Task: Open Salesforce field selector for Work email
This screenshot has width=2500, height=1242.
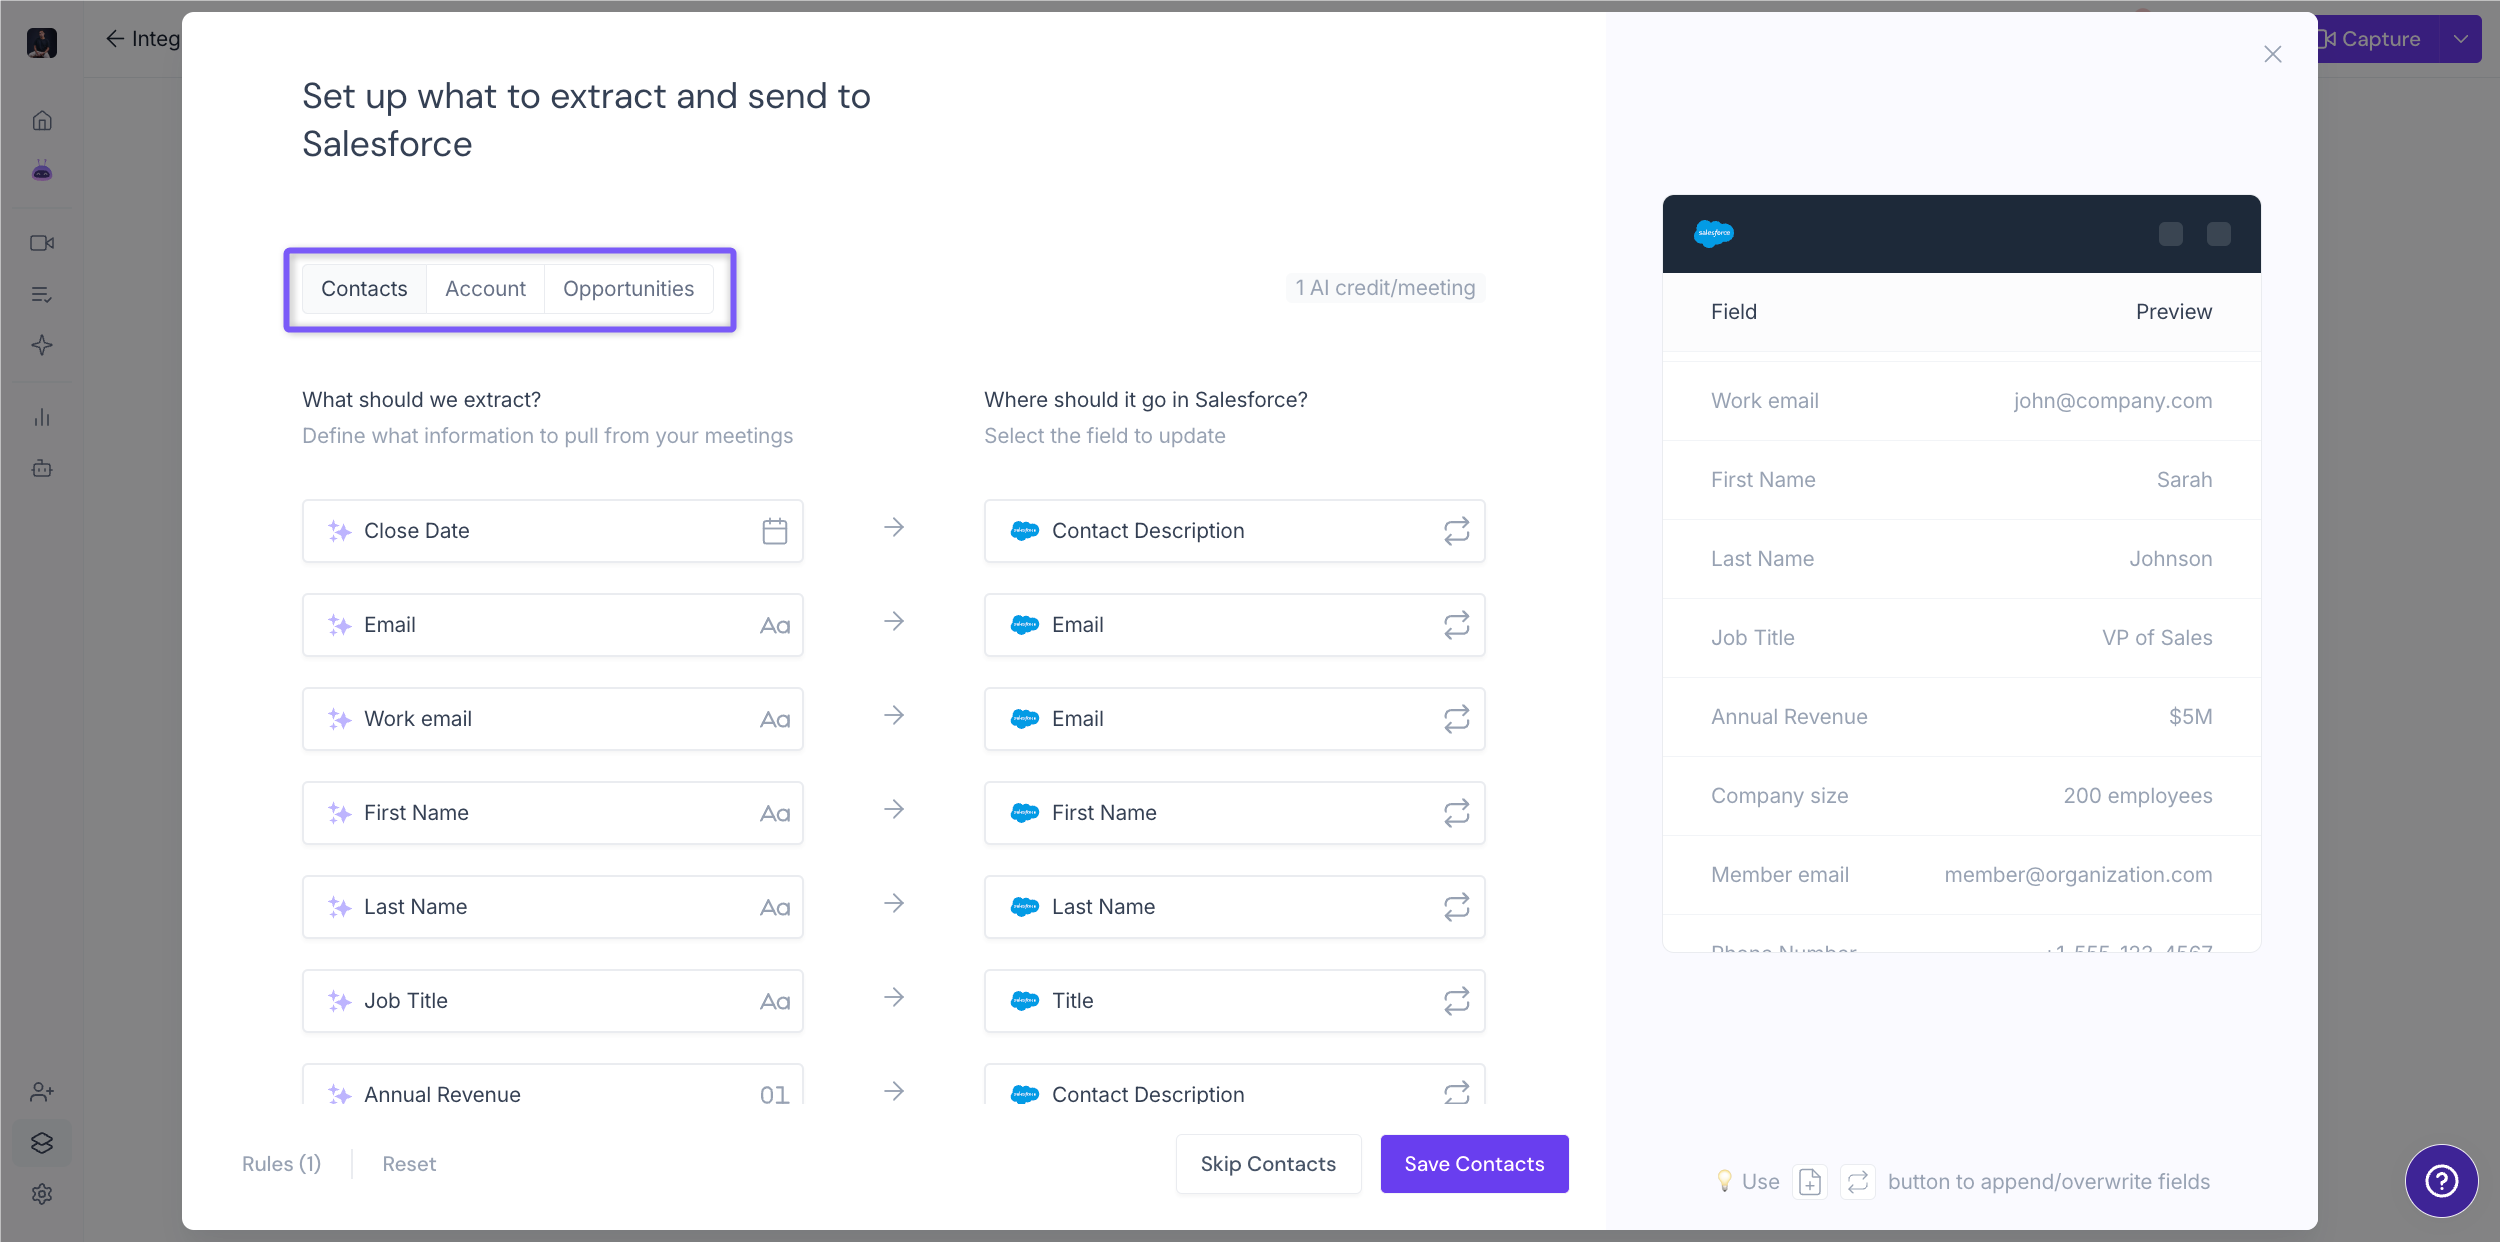Action: coord(1234,719)
